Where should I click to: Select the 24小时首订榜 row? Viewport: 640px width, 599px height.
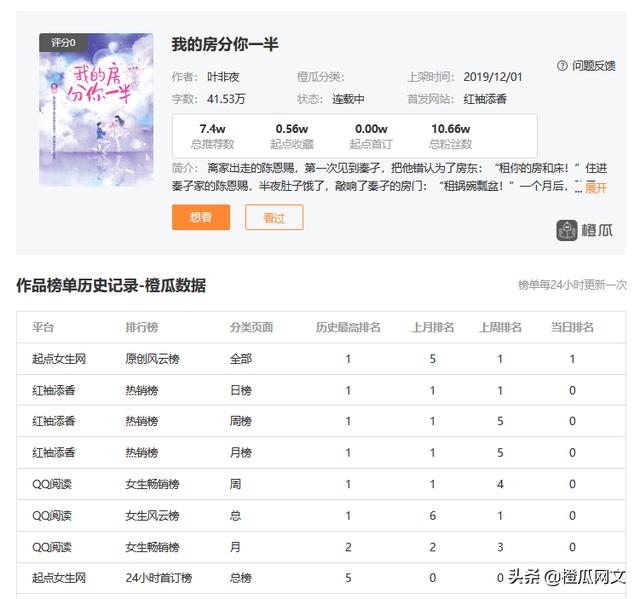pos(321,578)
